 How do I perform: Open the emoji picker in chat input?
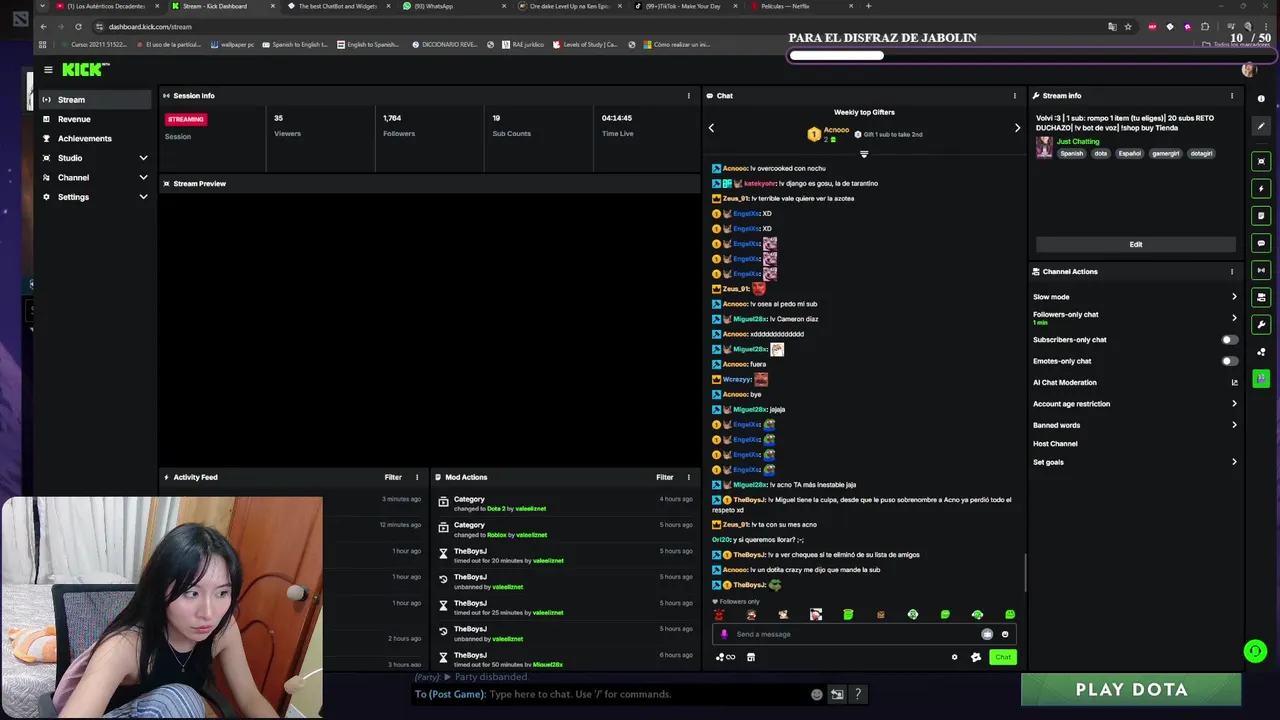pos(1005,634)
